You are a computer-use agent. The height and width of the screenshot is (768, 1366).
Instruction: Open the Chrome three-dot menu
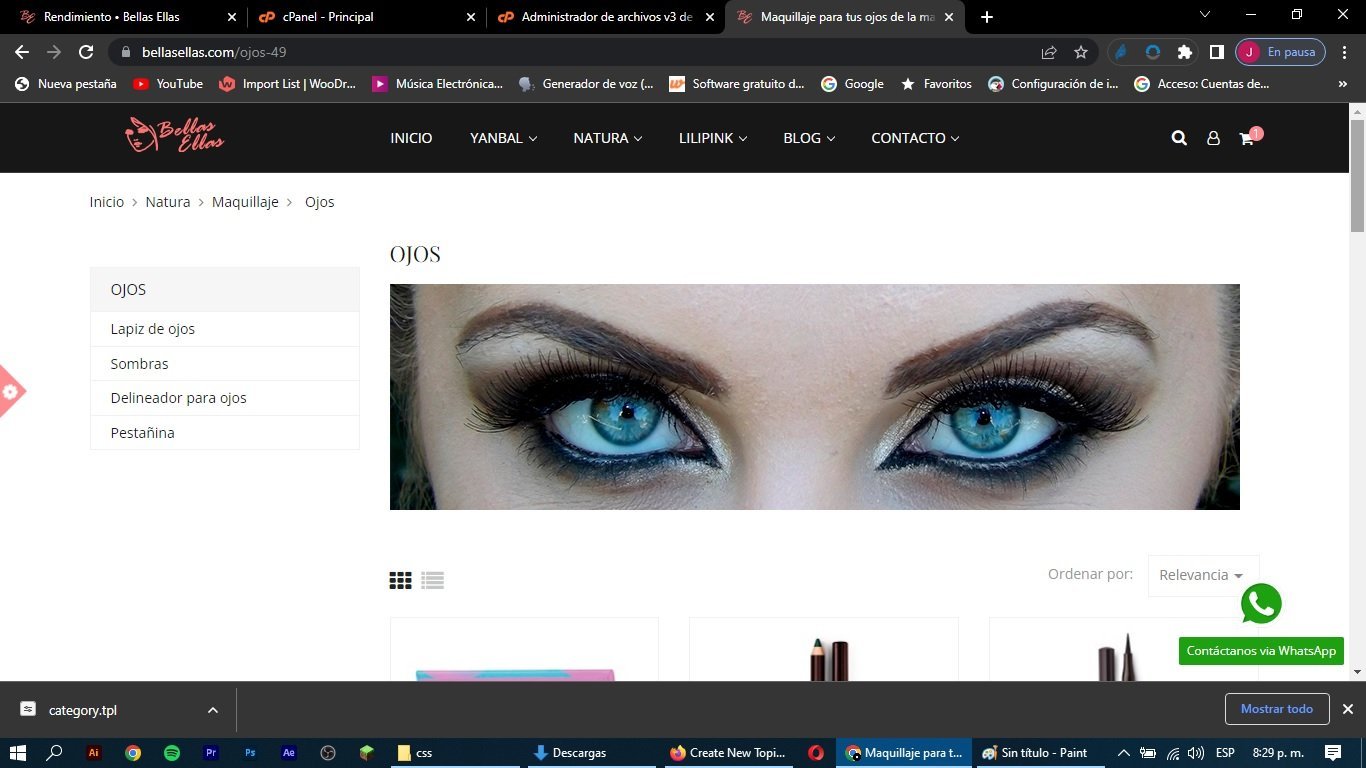(1346, 52)
